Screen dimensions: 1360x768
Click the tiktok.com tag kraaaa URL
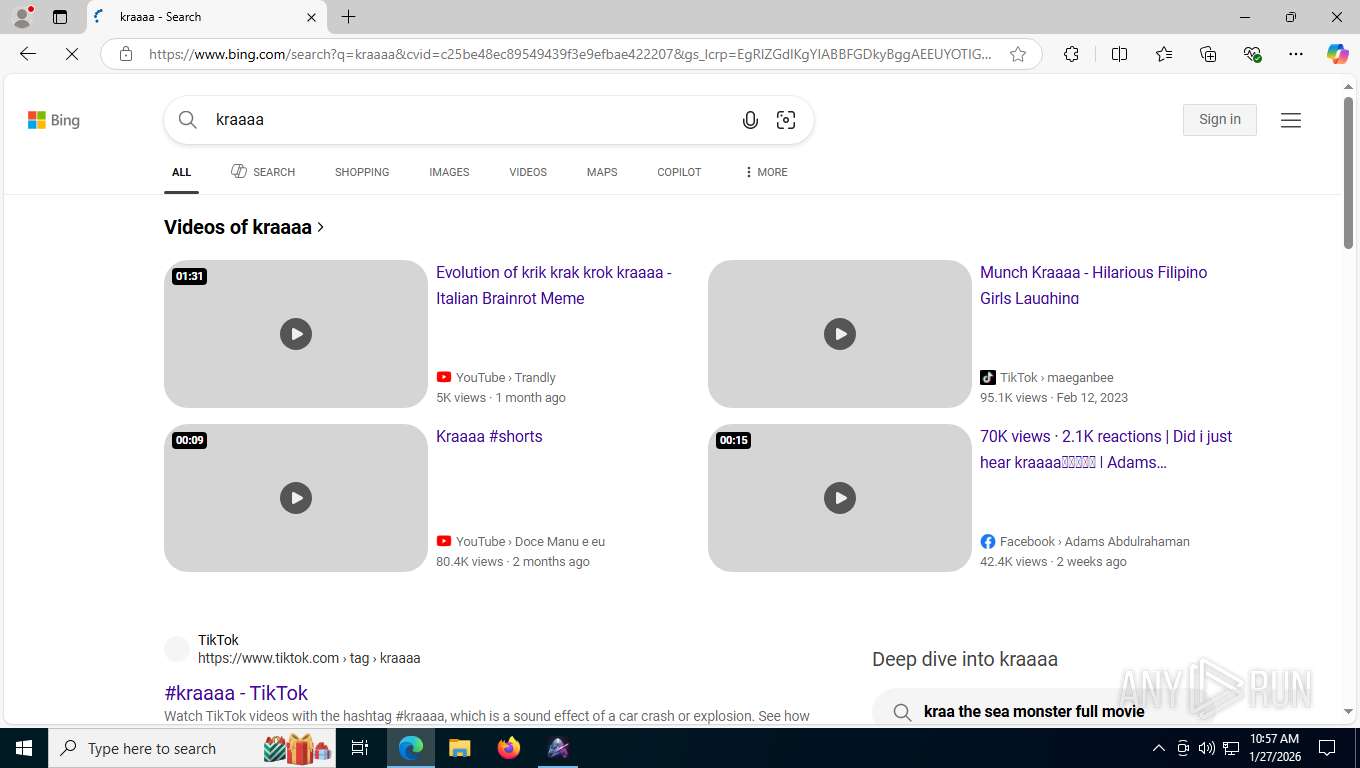point(309,658)
